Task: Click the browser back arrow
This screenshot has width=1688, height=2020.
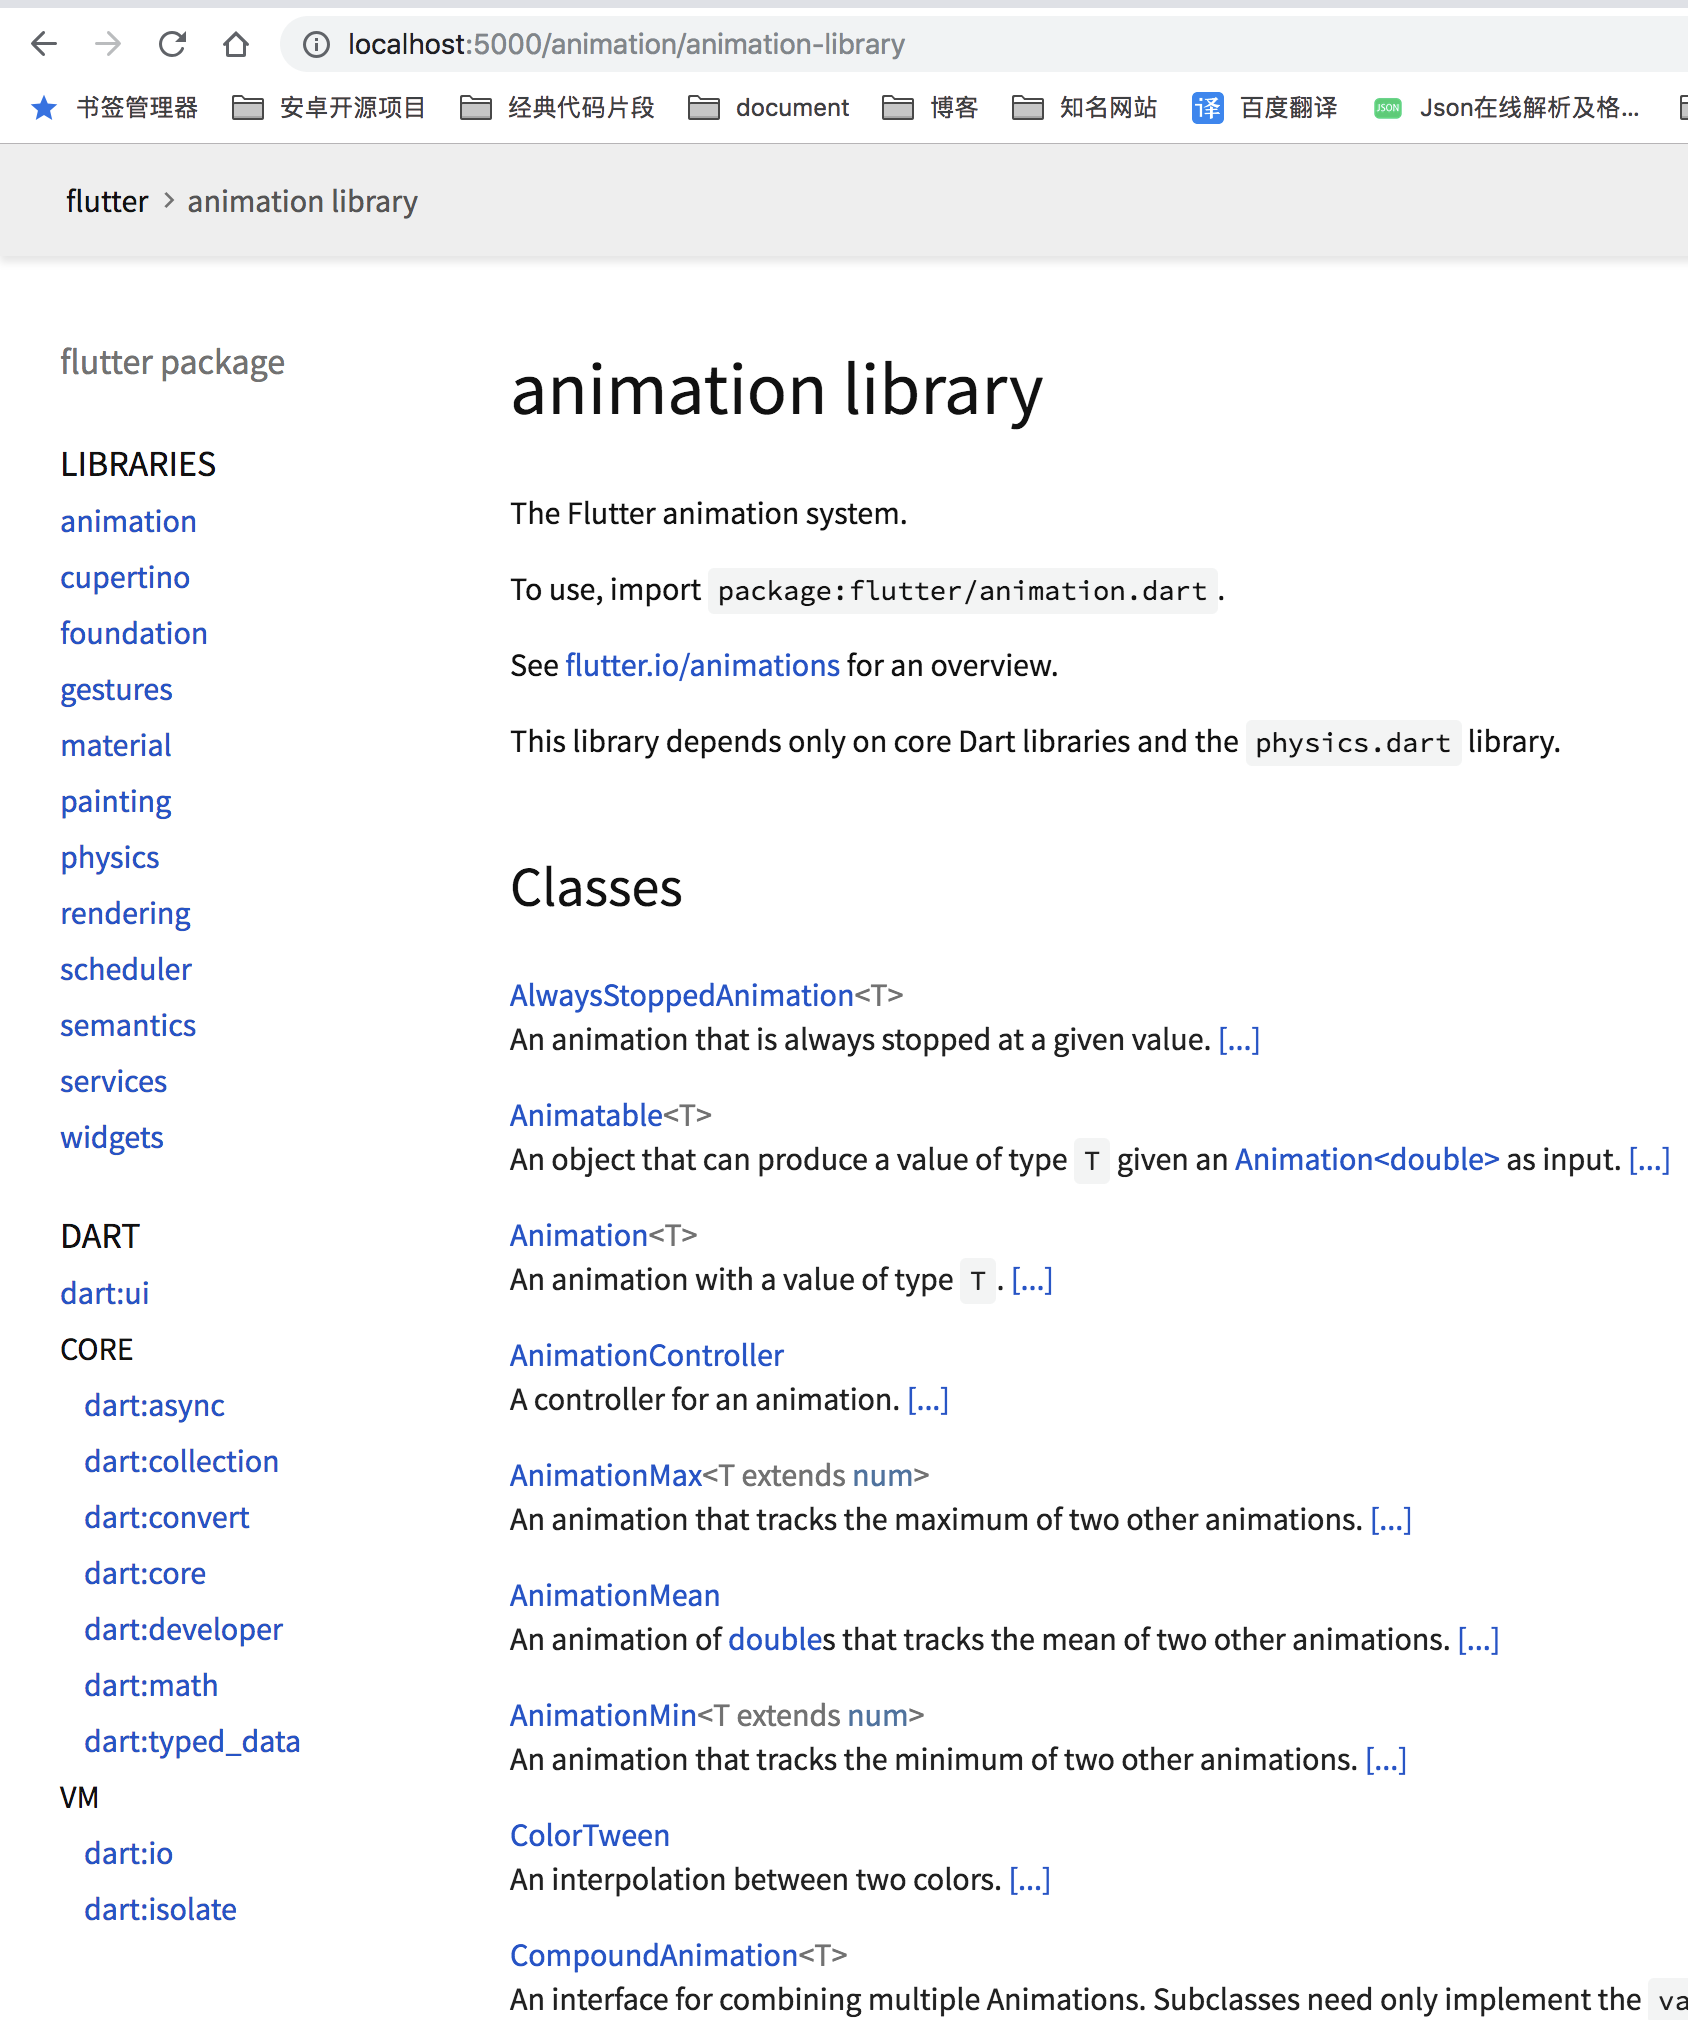Action: 44,44
